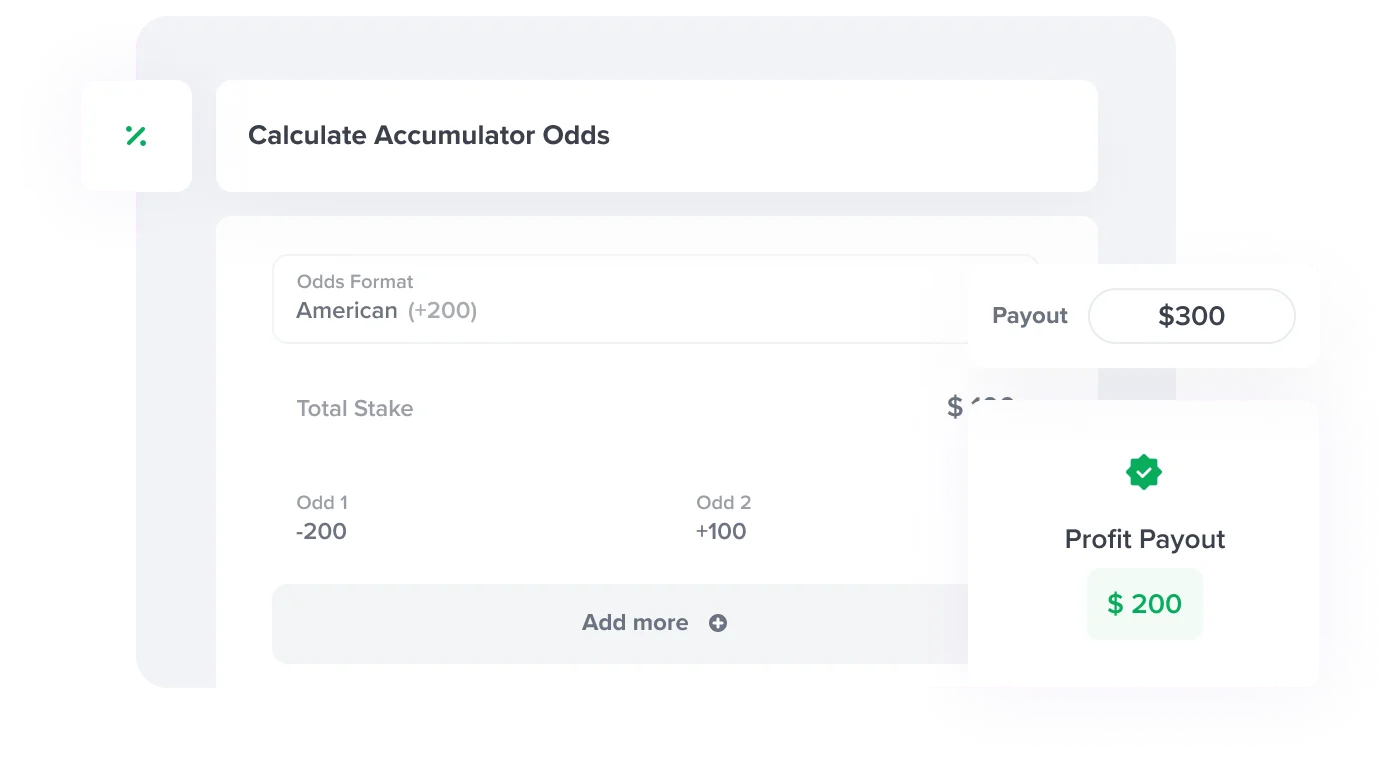Click the (+200) example odds text
Viewport: 1400px width, 768px height.
(x=442, y=311)
